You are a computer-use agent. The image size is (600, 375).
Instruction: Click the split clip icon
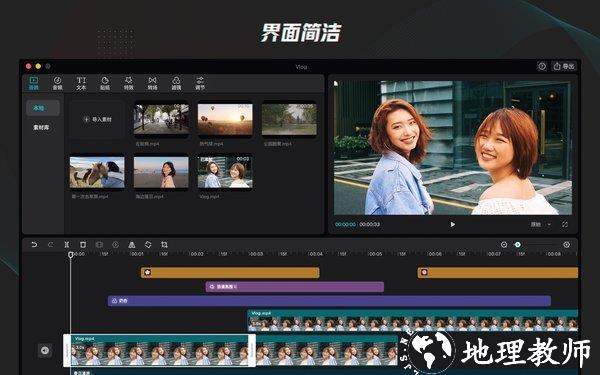[67, 245]
